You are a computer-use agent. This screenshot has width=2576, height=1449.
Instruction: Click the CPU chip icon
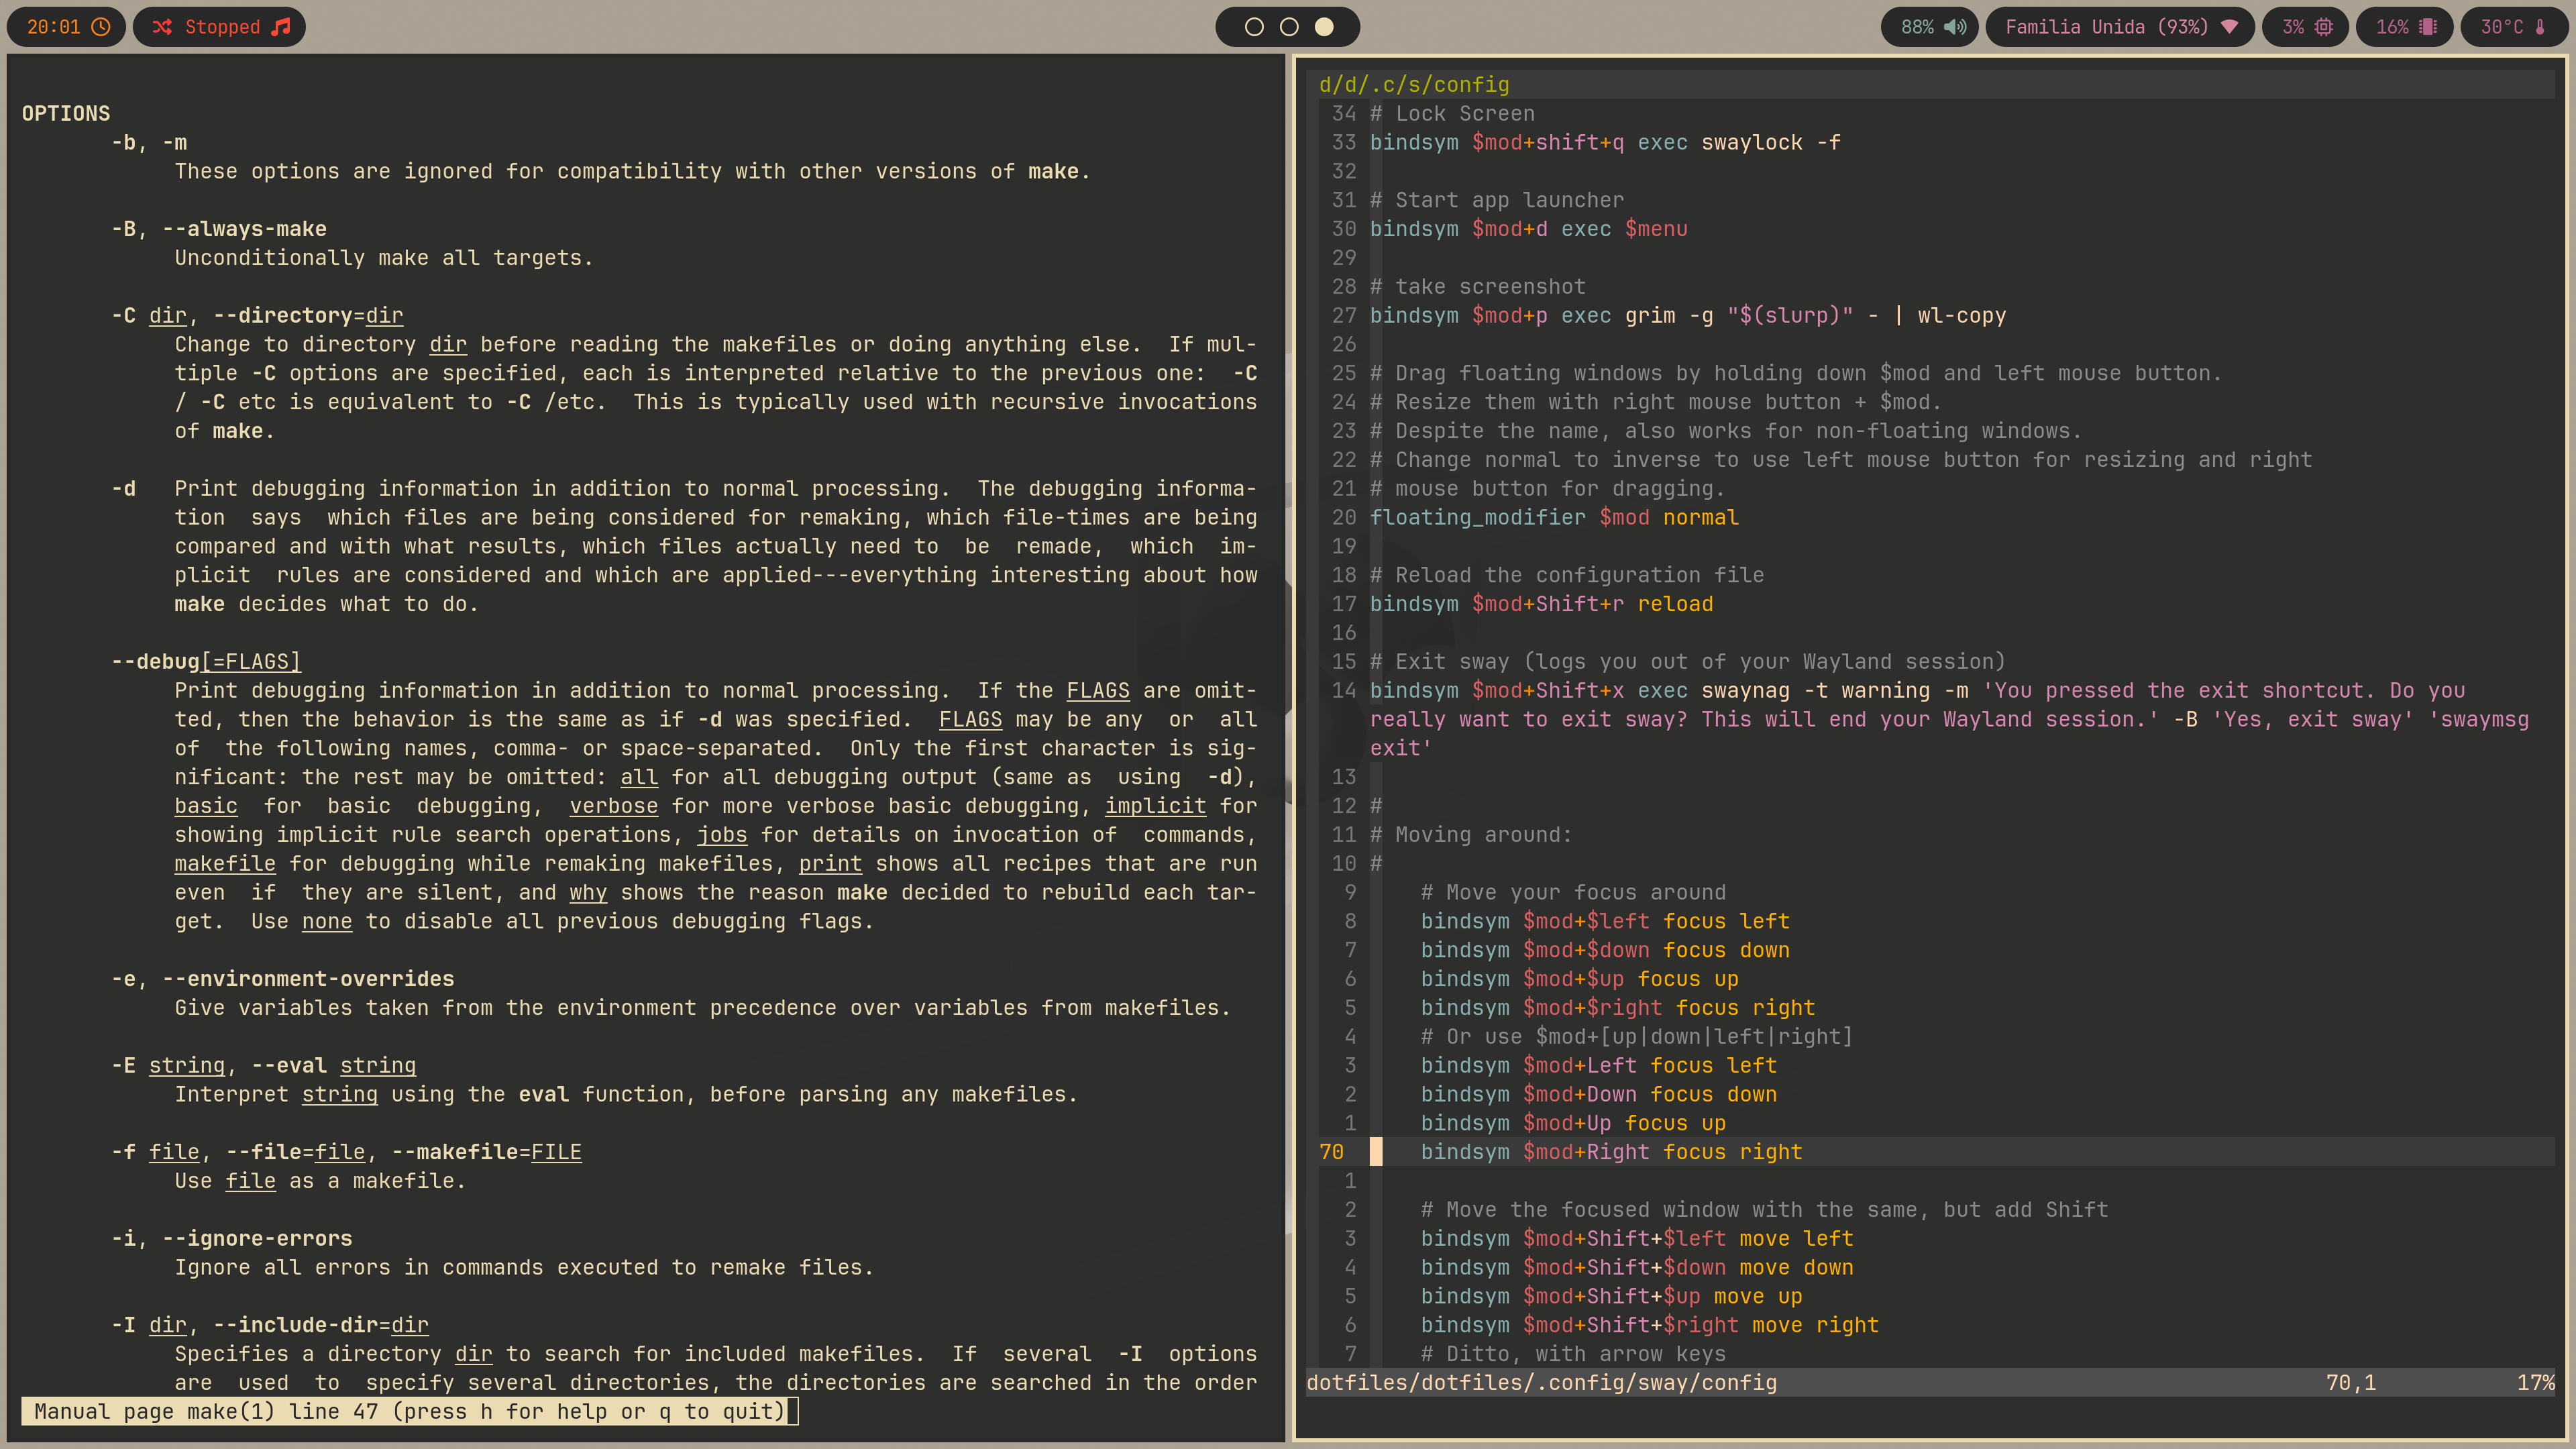click(x=2324, y=27)
